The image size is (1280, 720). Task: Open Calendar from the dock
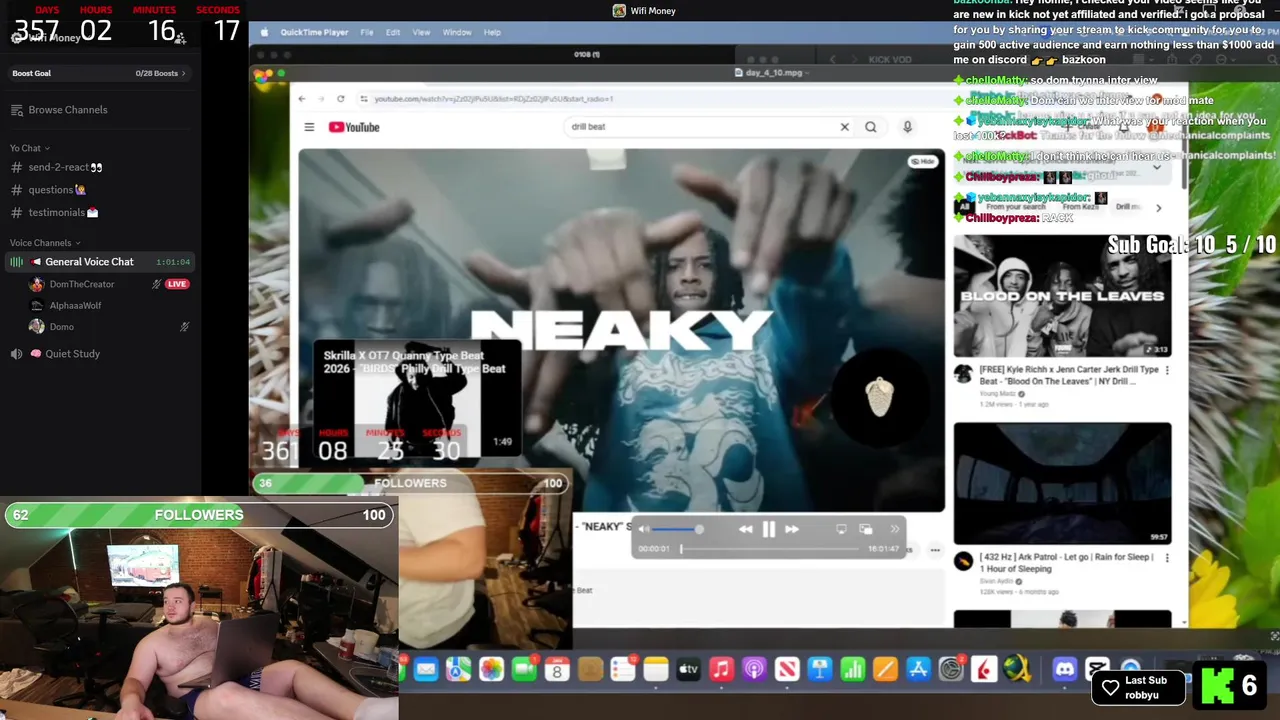pos(557,669)
